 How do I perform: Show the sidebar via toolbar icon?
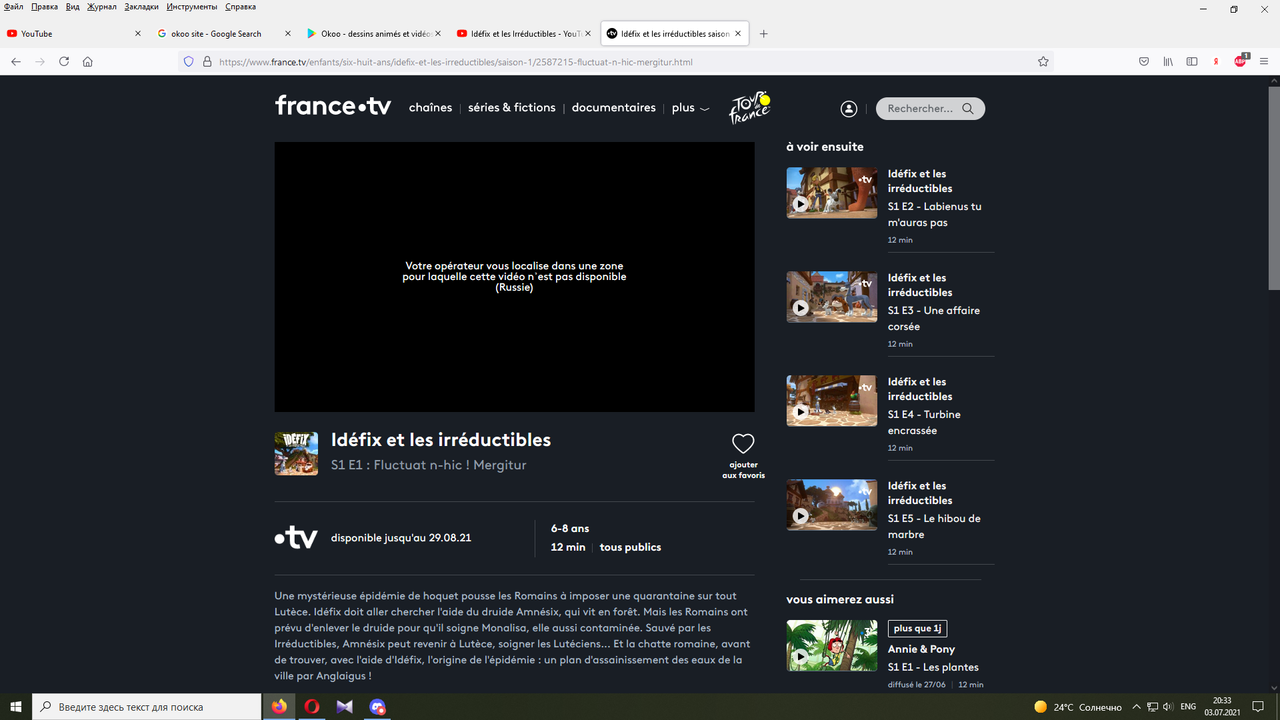pos(1192,61)
